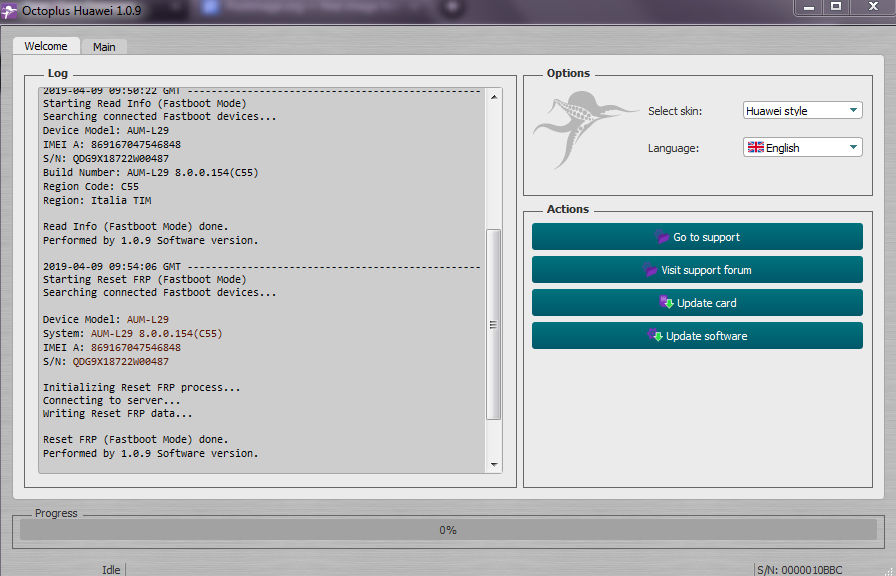Click the log scrollbar down arrow
Viewport: 896px width, 576px height.
(494, 465)
